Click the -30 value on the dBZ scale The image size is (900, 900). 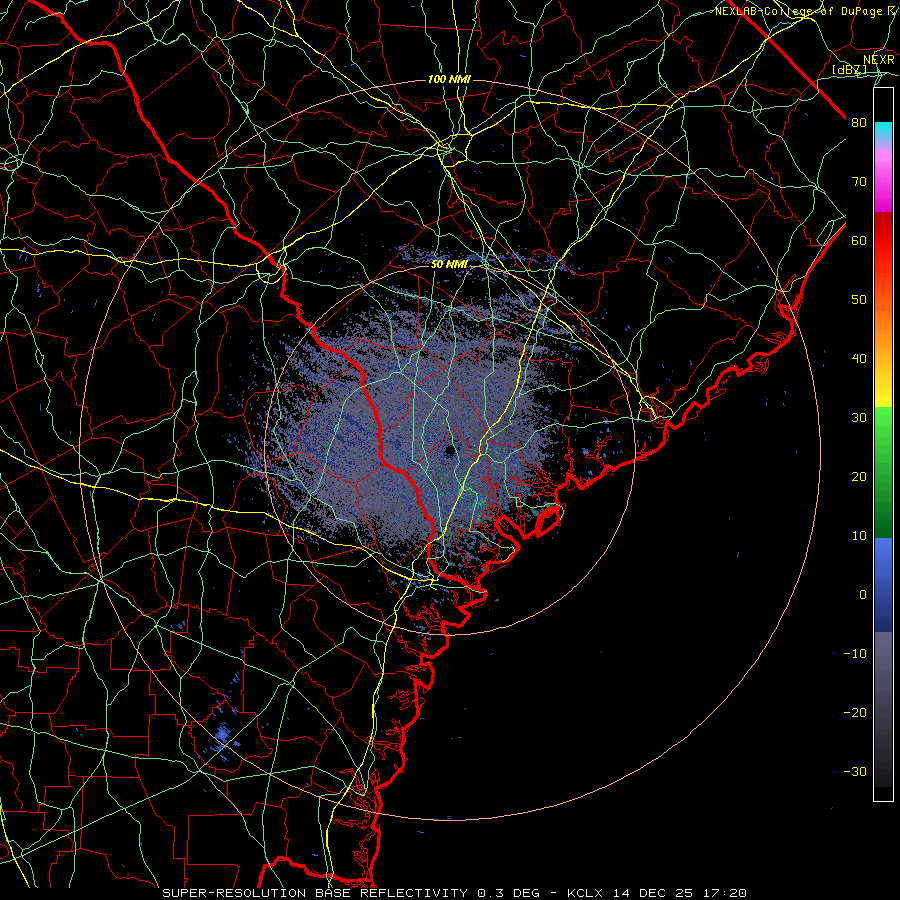[x=855, y=771]
